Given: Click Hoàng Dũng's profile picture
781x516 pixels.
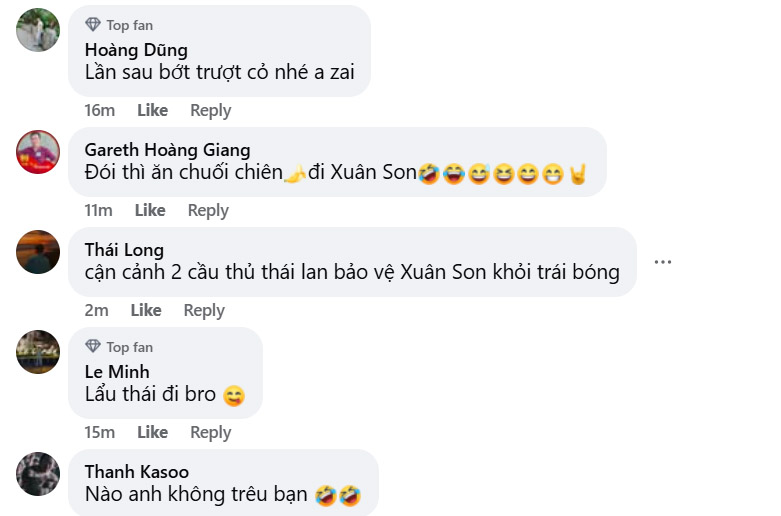Looking at the screenshot, I should [x=38, y=30].
